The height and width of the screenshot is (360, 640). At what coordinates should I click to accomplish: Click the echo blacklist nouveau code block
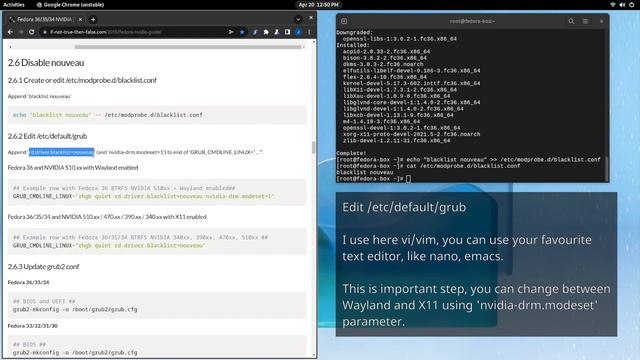coord(157,115)
